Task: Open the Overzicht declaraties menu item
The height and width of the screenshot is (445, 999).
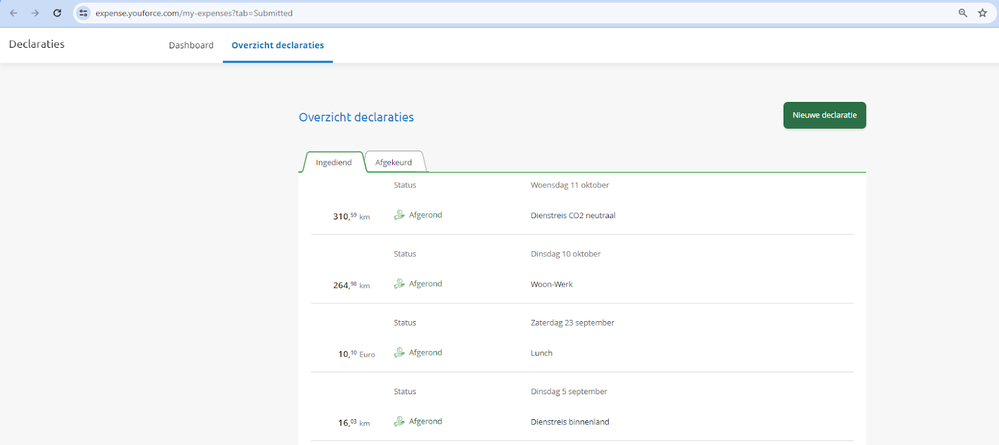Action: (277, 45)
